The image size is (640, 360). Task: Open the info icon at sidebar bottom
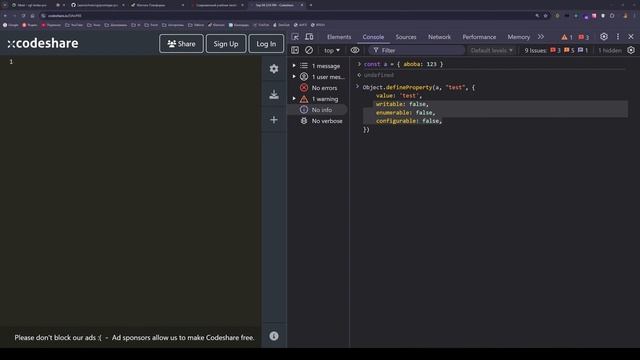274,336
